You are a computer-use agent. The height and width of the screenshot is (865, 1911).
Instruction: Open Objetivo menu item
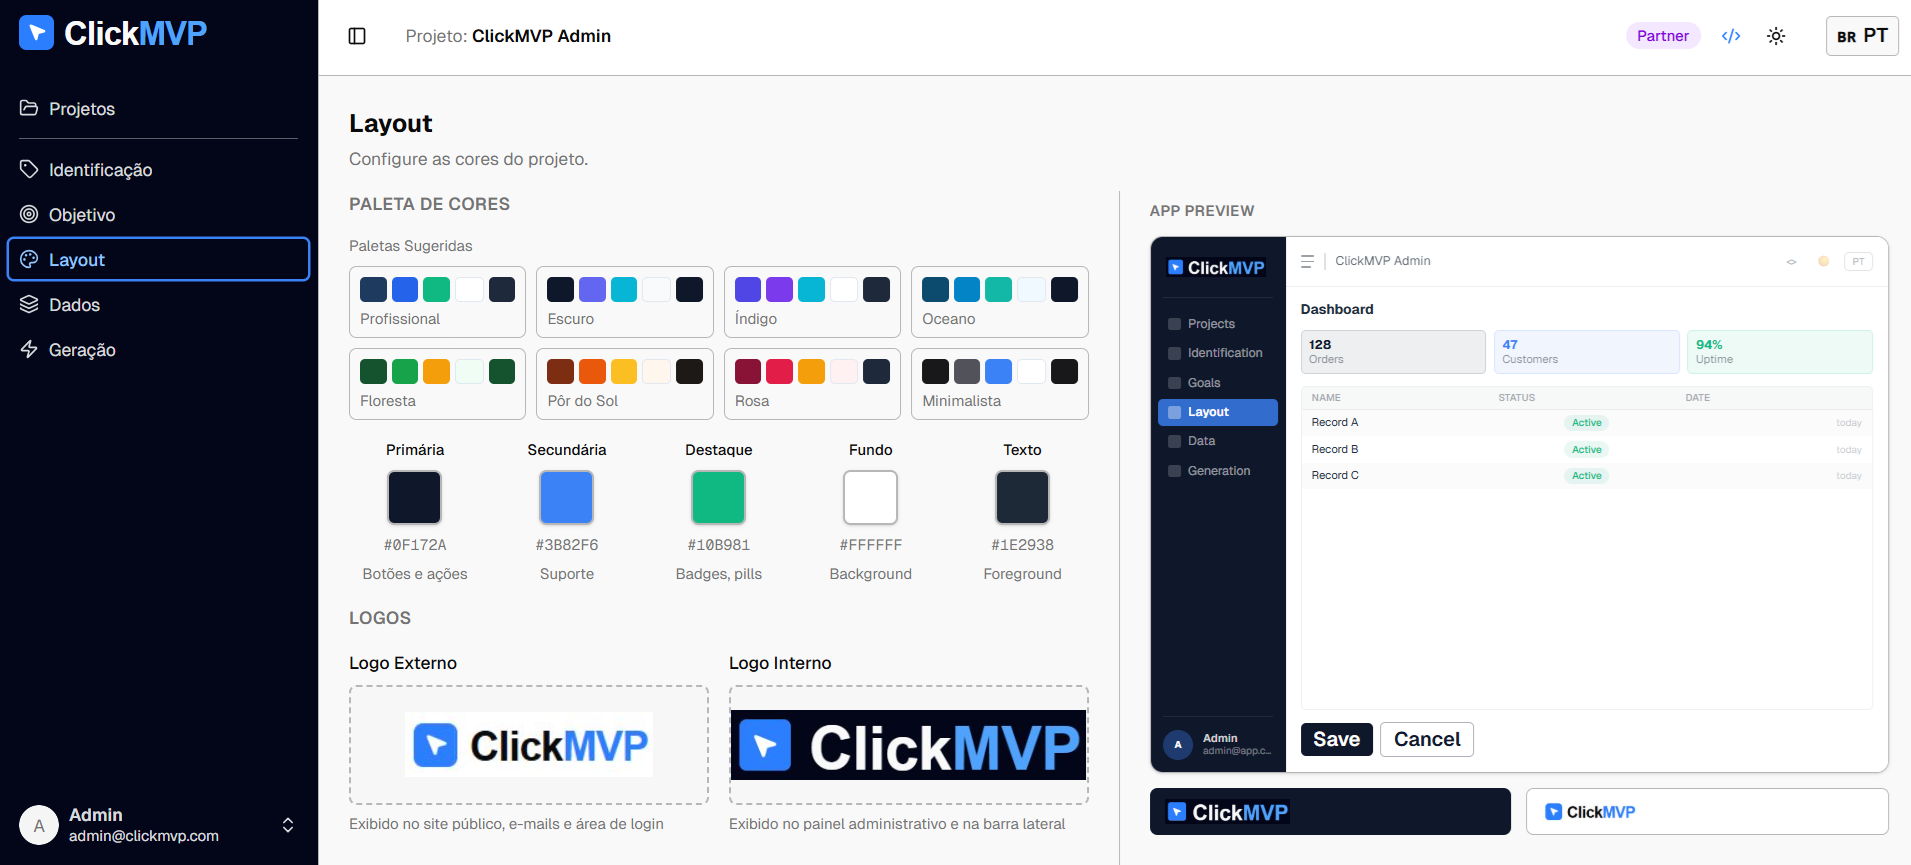pyautogui.click(x=159, y=215)
